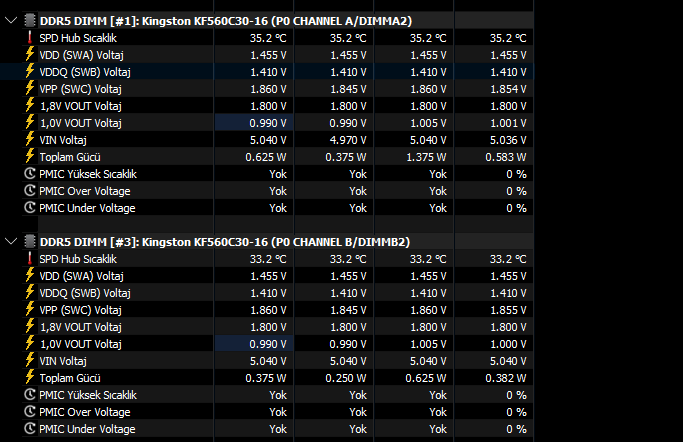Select DIMM #1 header Kingston KF560C30-16 DIMMA2
The height and width of the screenshot is (442, 683).
pos(226,21)
